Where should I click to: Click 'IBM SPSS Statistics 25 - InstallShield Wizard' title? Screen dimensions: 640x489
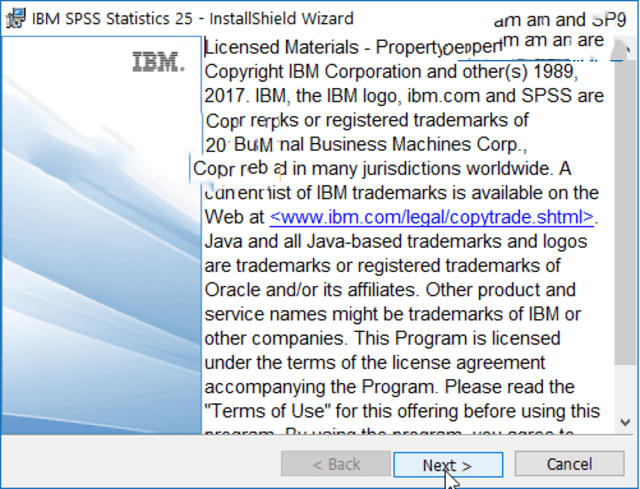pyautogui.click(x=192, y=19)
